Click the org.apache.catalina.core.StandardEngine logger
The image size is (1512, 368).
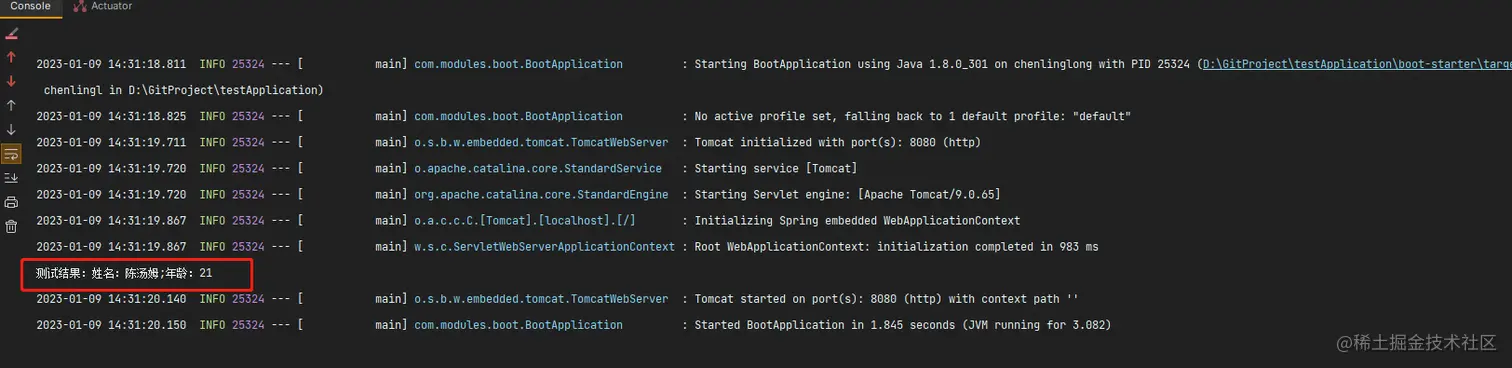pyautogui.click(x=541, y=194)
